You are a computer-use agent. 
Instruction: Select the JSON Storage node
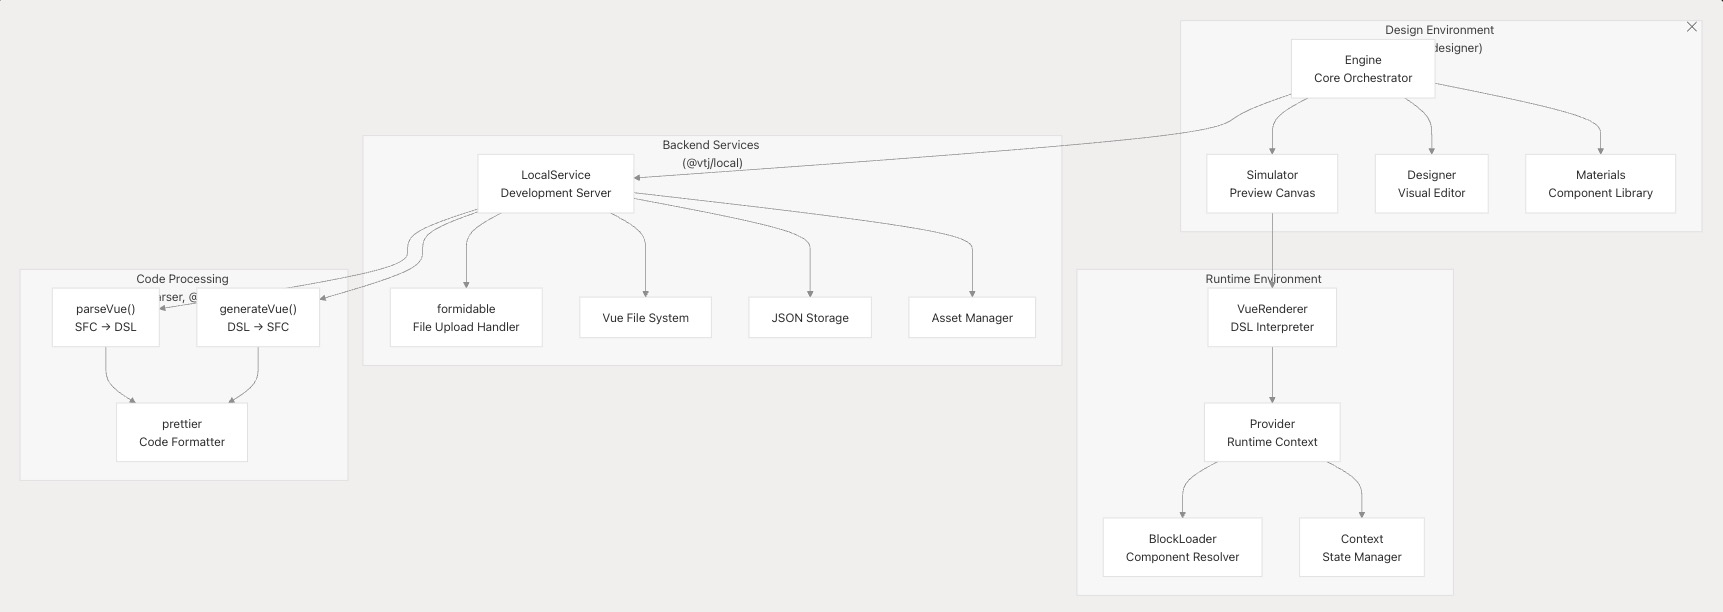tap(810, 318)
